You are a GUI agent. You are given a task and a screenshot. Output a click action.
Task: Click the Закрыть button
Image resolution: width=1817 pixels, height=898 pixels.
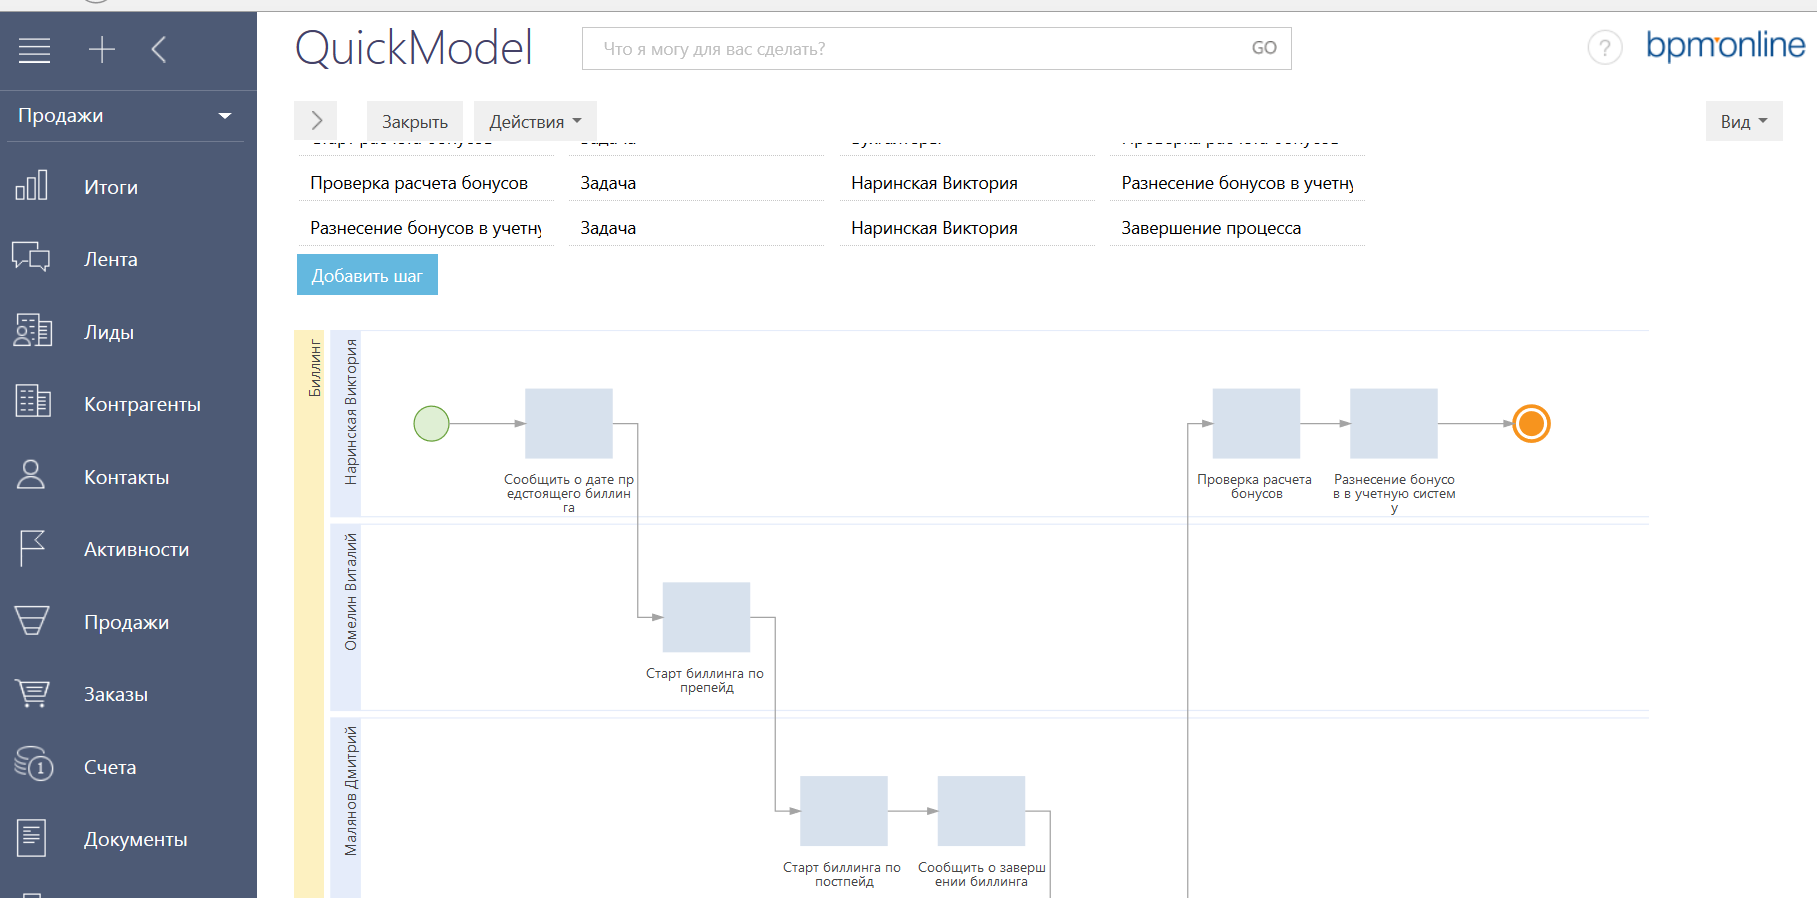click(414, 122)
